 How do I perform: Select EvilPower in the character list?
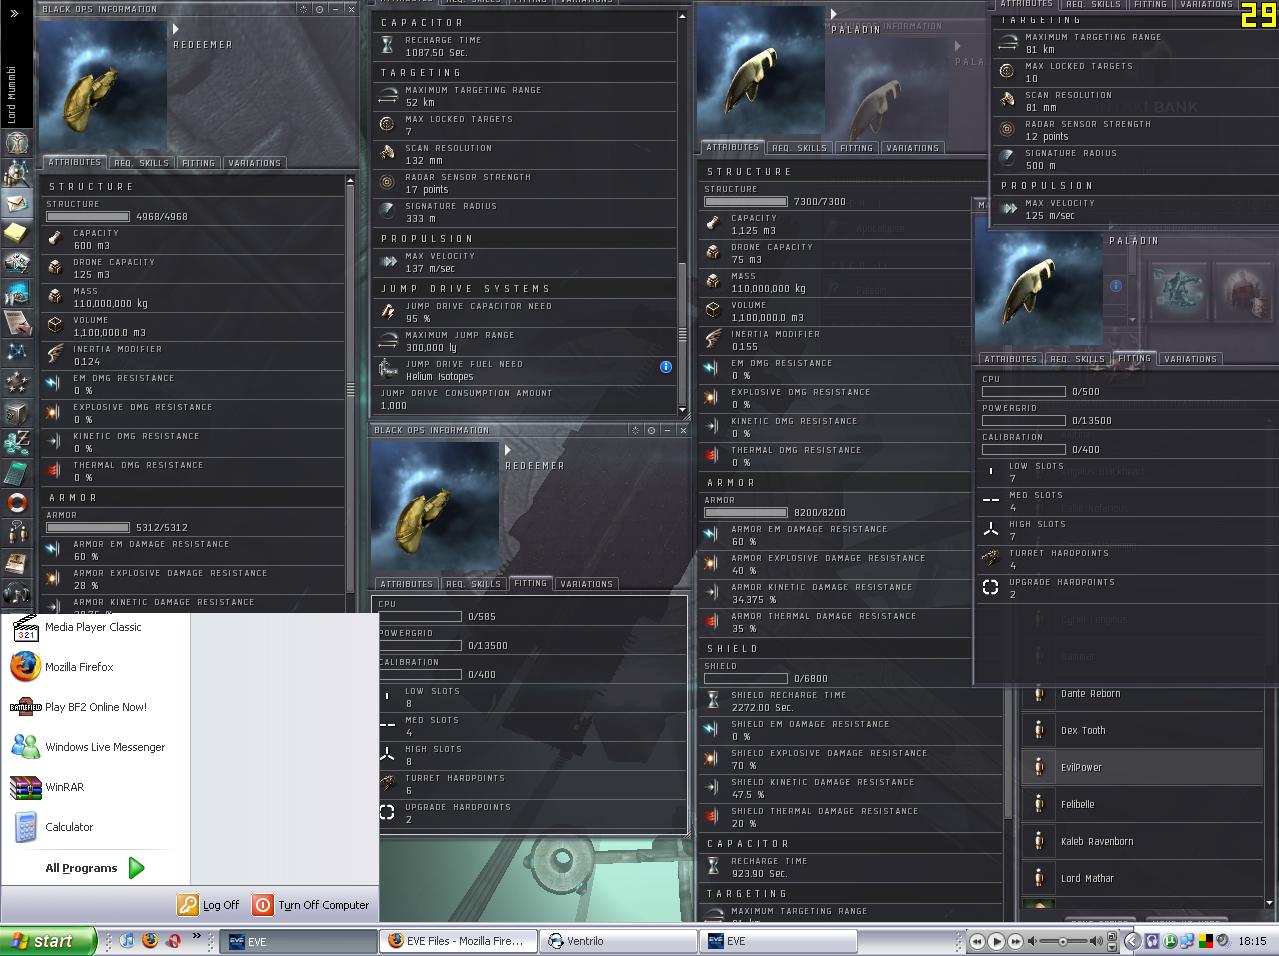coord(1142,767)
